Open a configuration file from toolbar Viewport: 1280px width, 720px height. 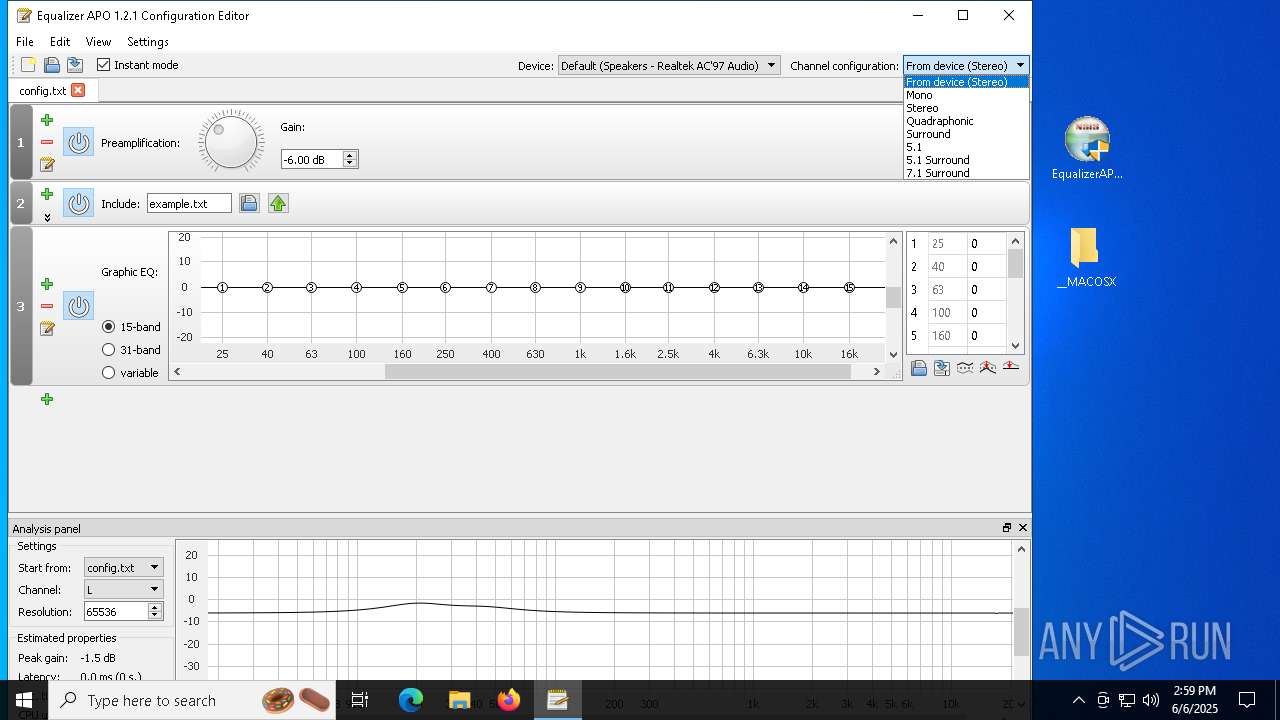click(x=52, y=65)
